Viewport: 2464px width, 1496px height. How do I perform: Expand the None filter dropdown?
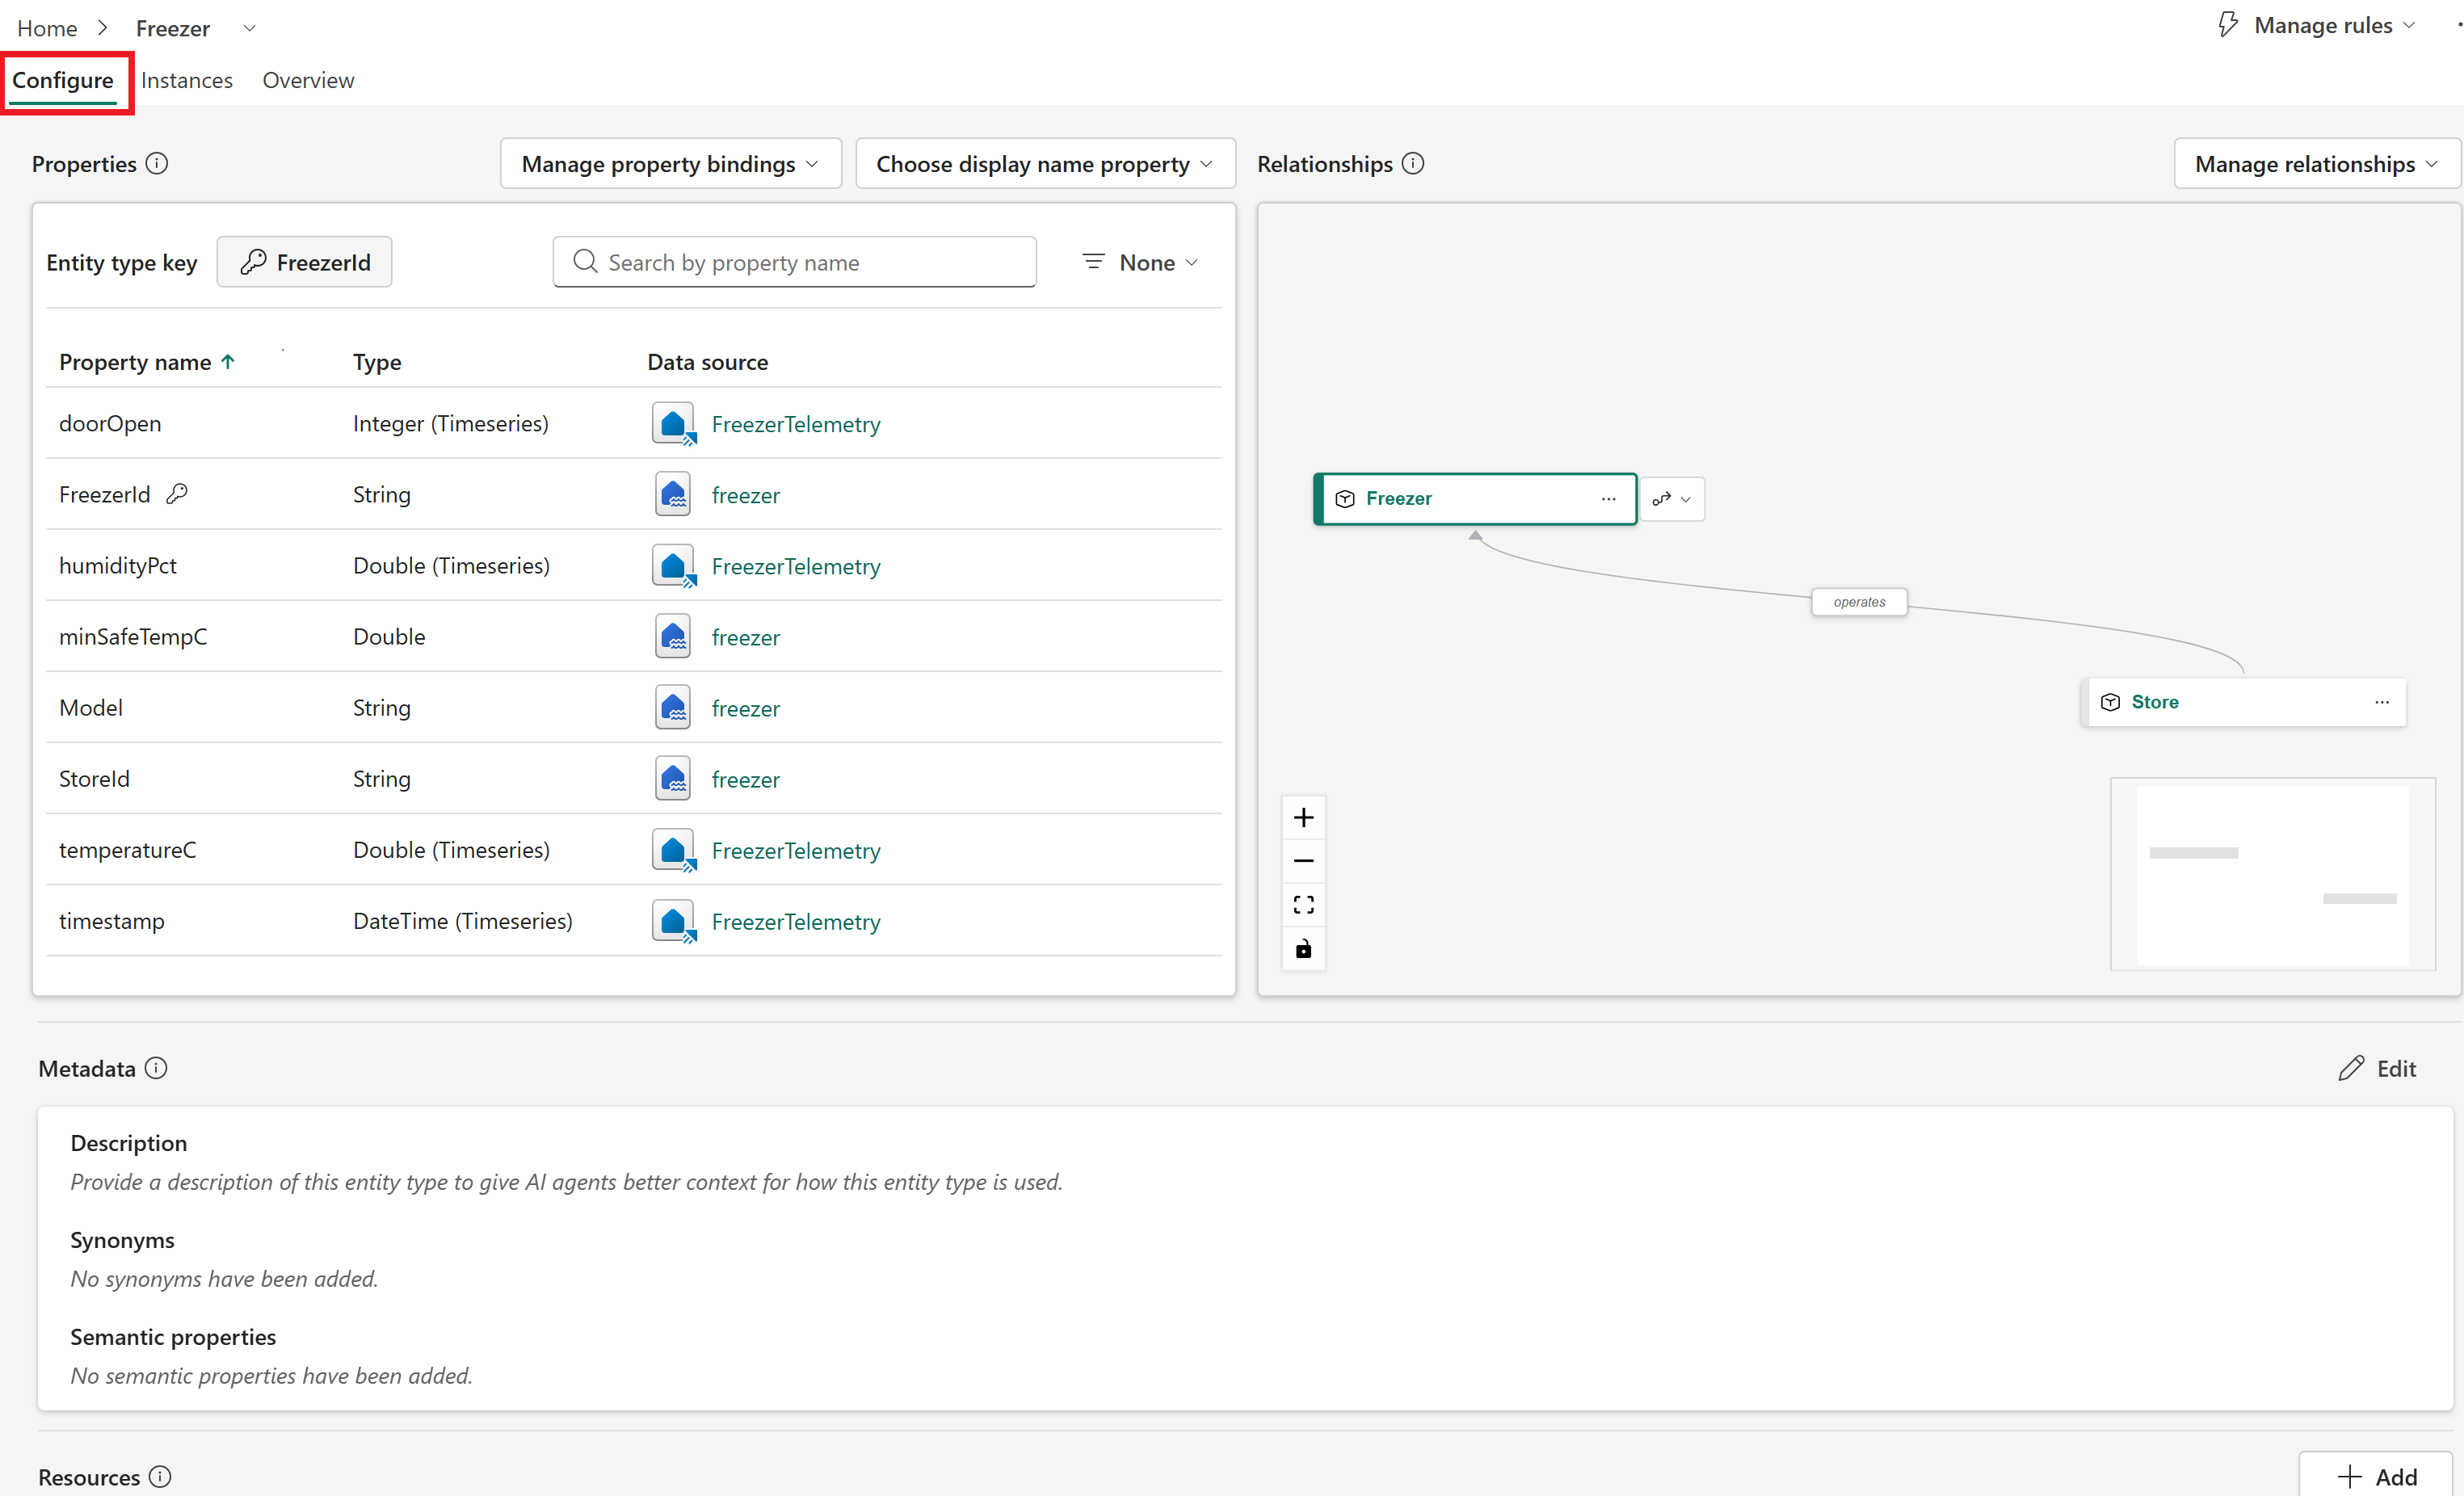point(1140,262)
